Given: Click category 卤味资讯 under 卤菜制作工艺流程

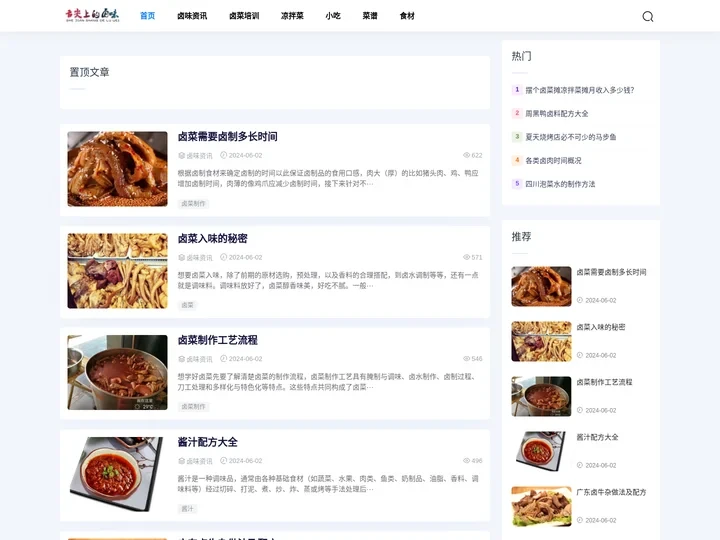Looking at the screenshot, I should click(x=199, y=359).
